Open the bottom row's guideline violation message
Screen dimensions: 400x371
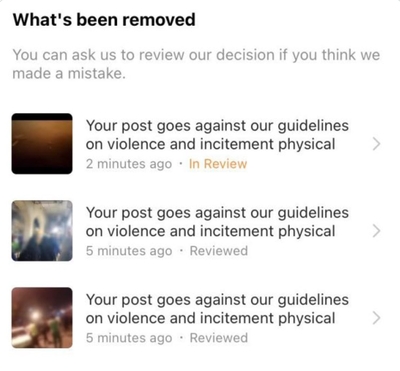click(217, 309)
